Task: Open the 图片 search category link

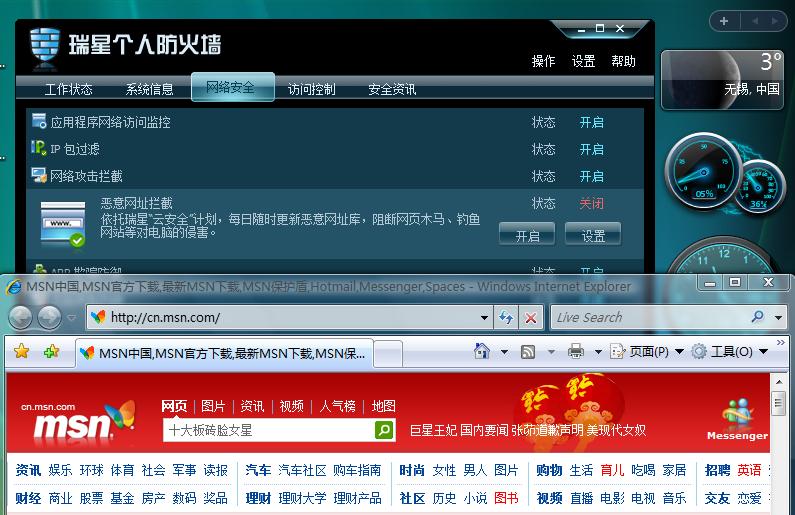Action: pos(213,406)
